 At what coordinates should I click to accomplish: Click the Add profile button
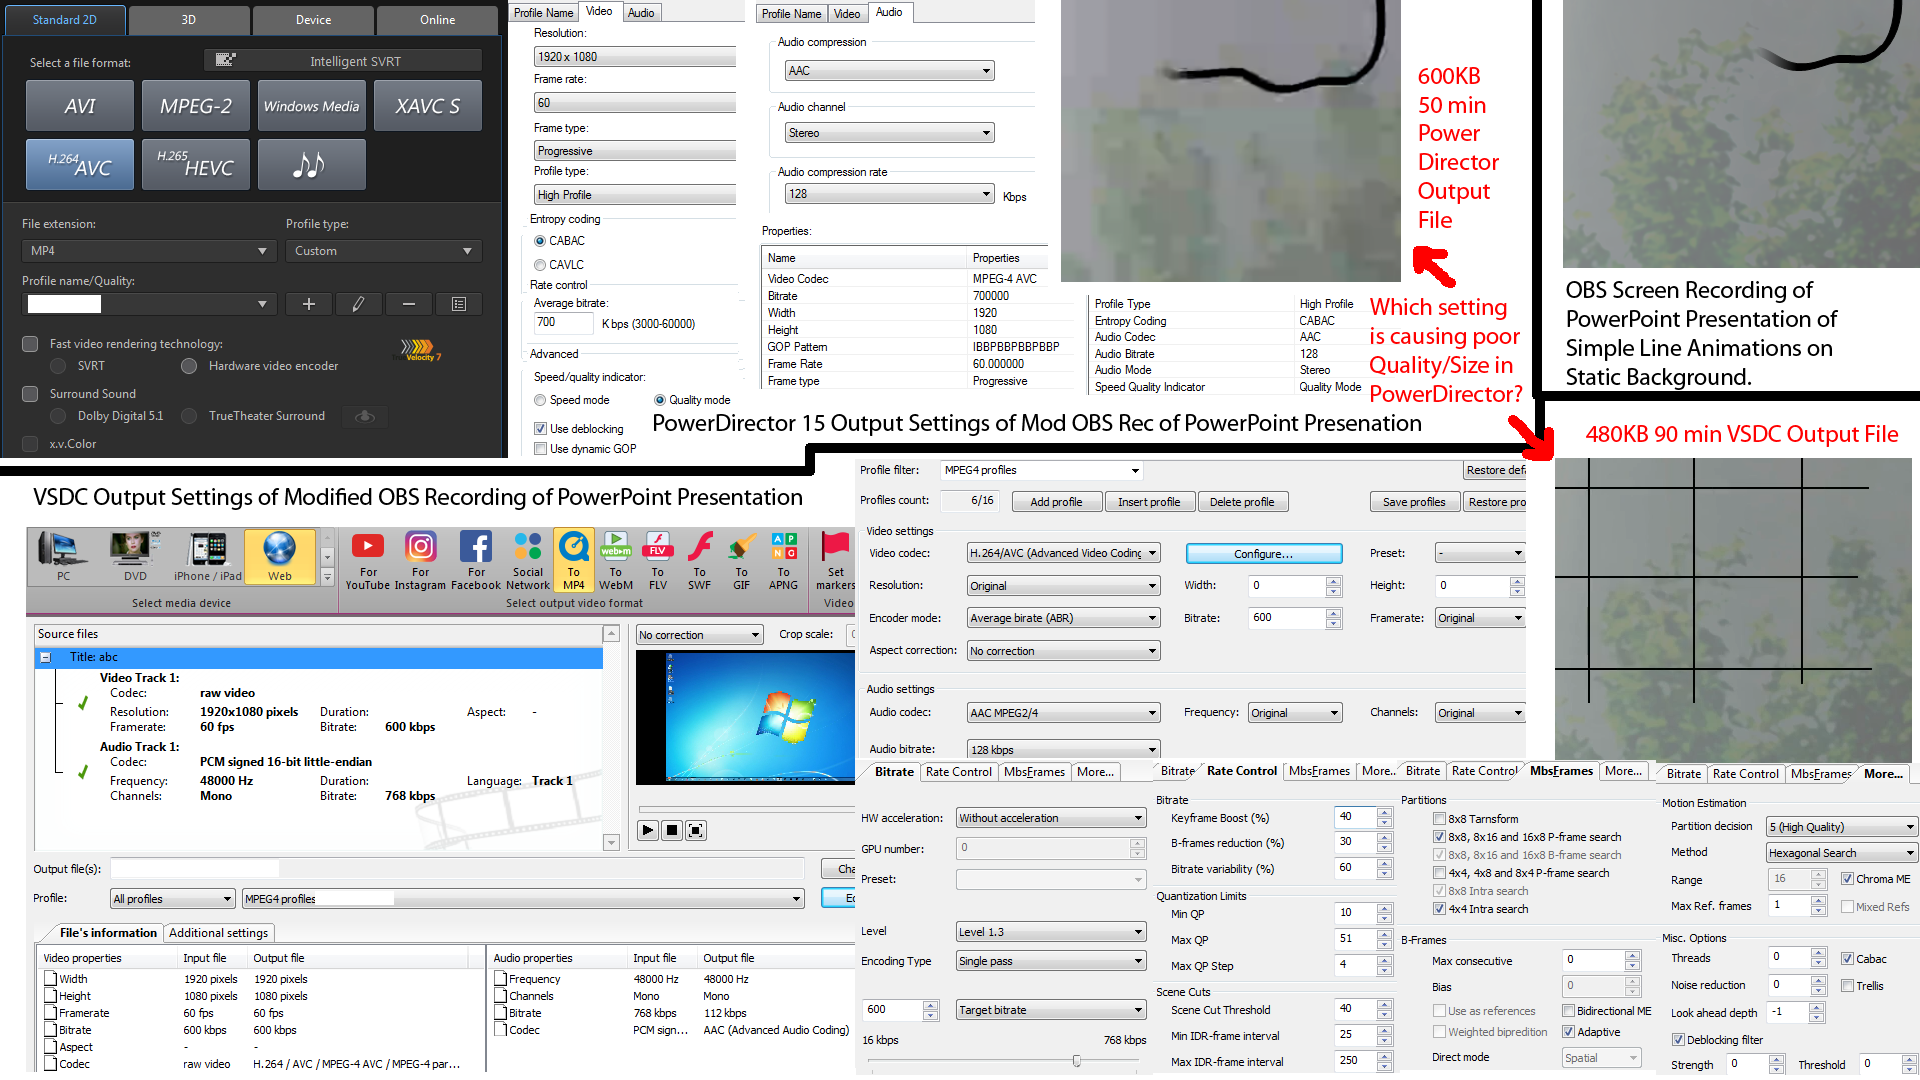pyautogui.click(x=1056, y=502)
